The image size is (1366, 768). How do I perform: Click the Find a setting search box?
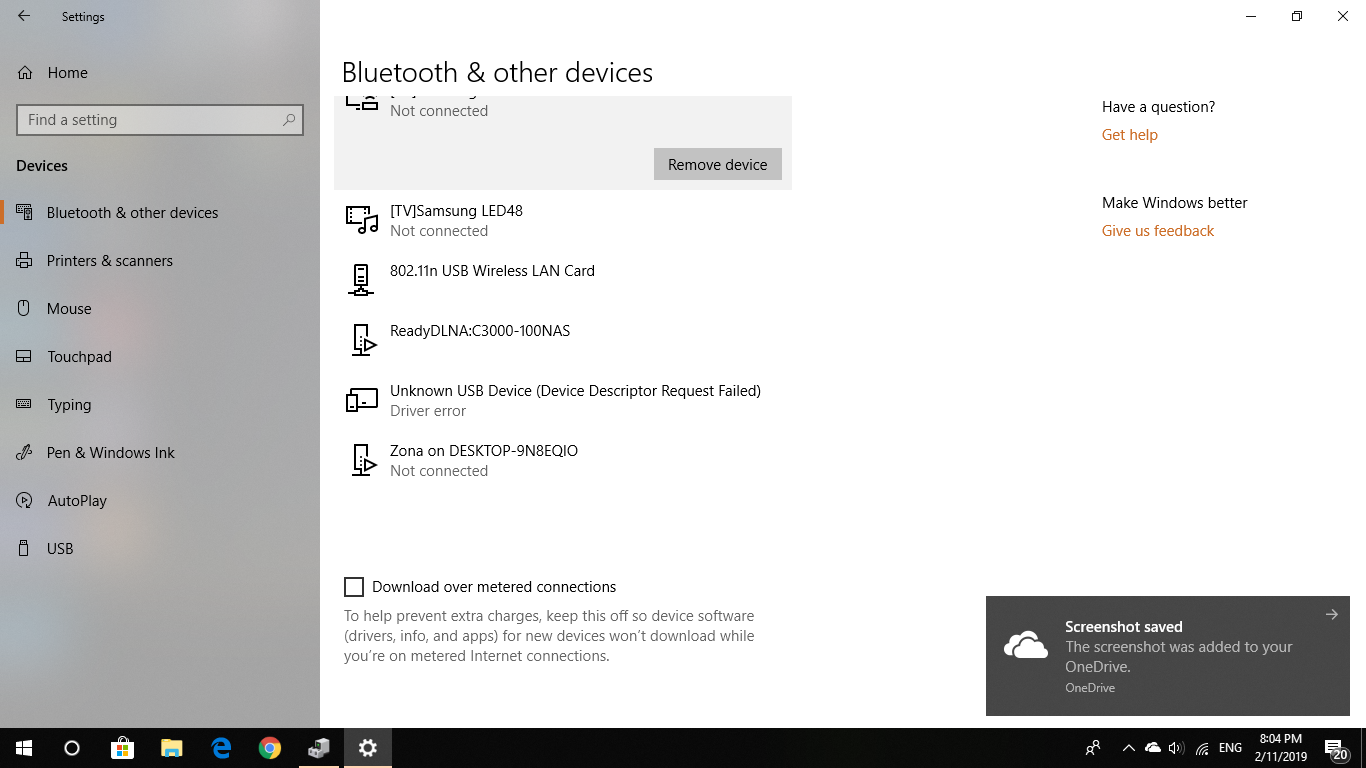(150, 120)
